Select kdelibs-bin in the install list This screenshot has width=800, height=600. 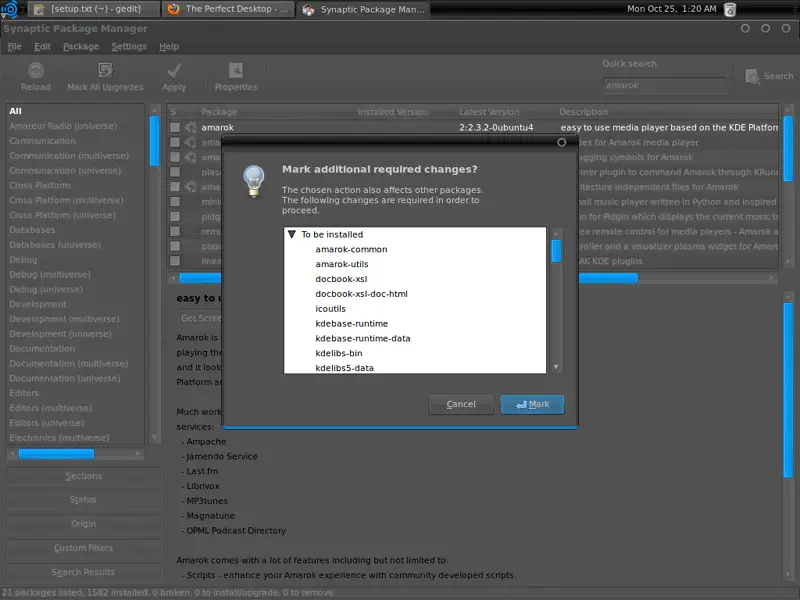(x=338, y=353)
